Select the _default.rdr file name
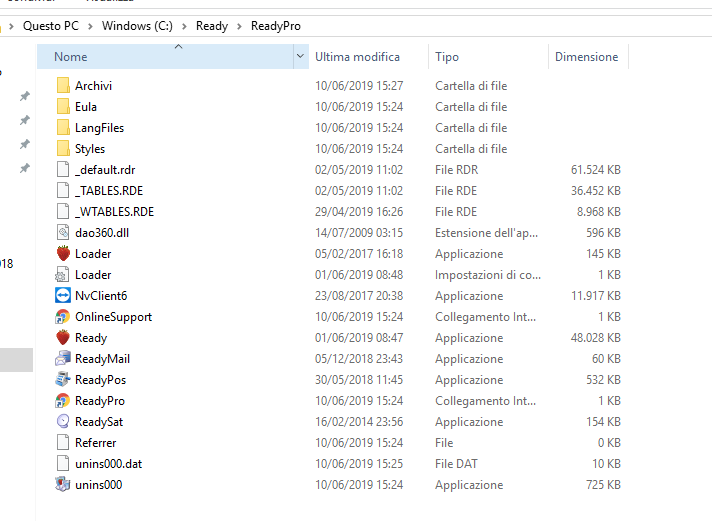The width and height of the screenshot is (712, 521). (x=105, y=170)
